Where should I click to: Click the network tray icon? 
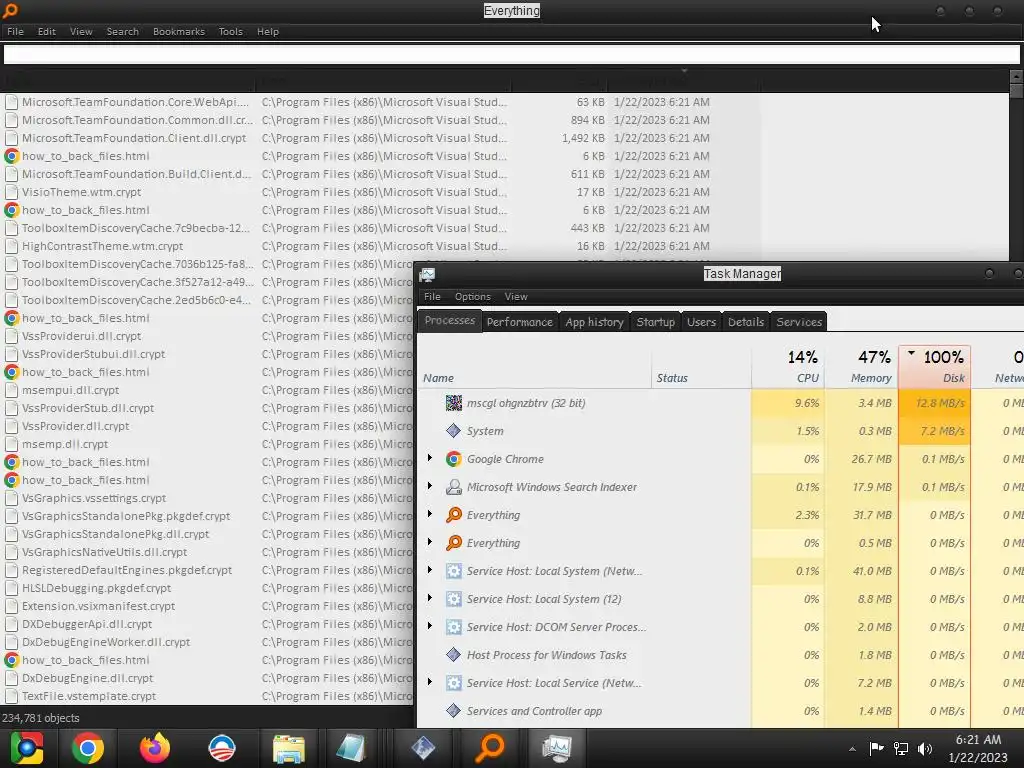click(x=901, y=748)
